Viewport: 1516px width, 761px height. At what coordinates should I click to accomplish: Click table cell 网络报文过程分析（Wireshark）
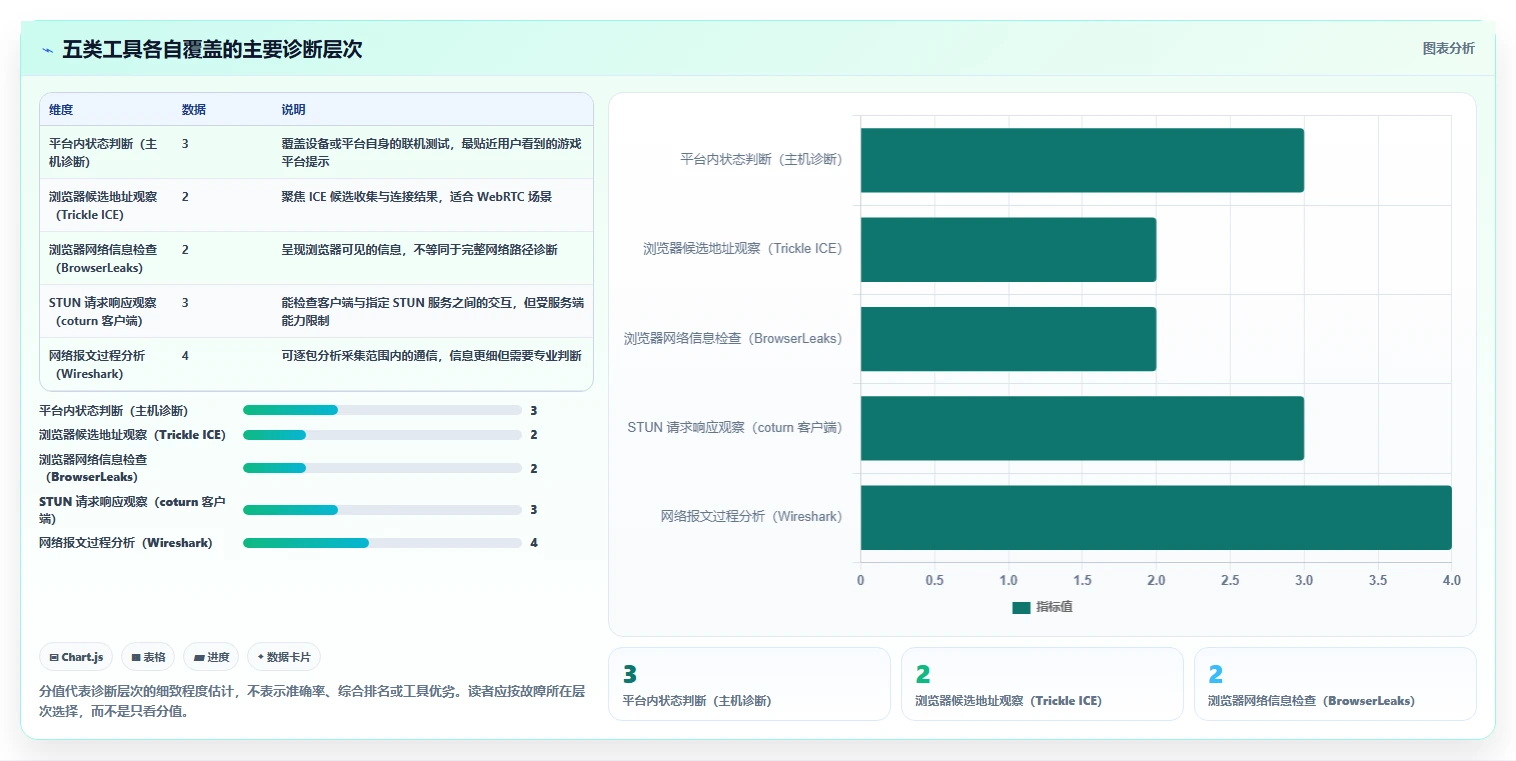tap(106, 364)
